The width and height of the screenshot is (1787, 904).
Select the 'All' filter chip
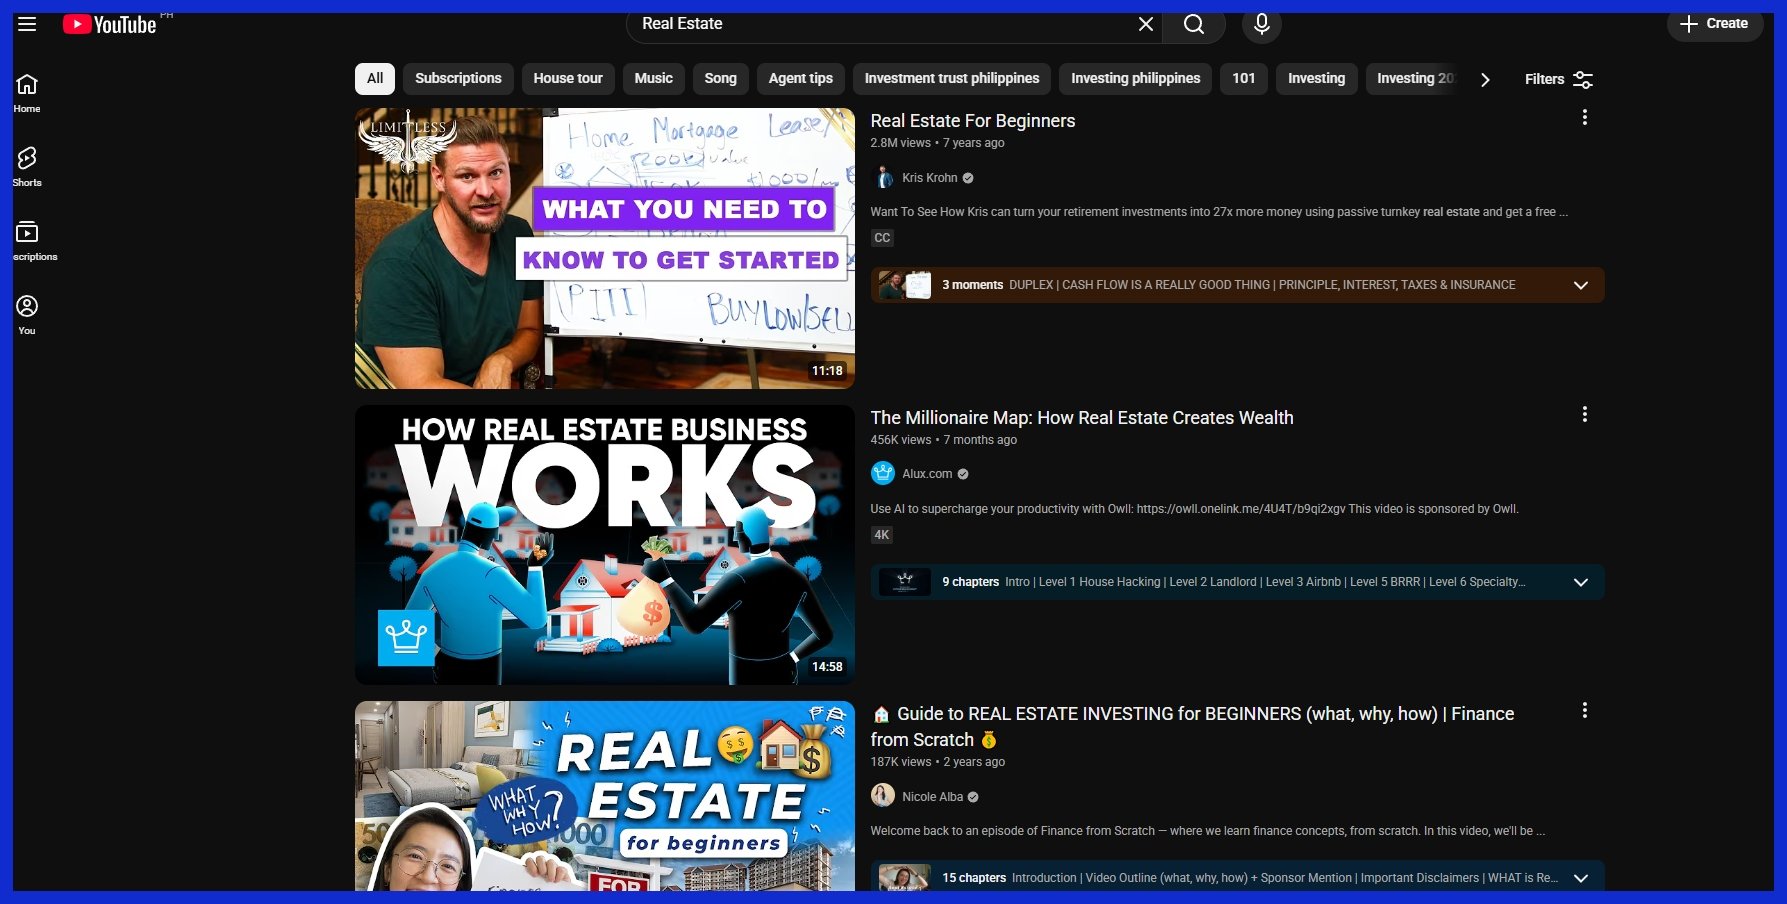click(374, 78)
